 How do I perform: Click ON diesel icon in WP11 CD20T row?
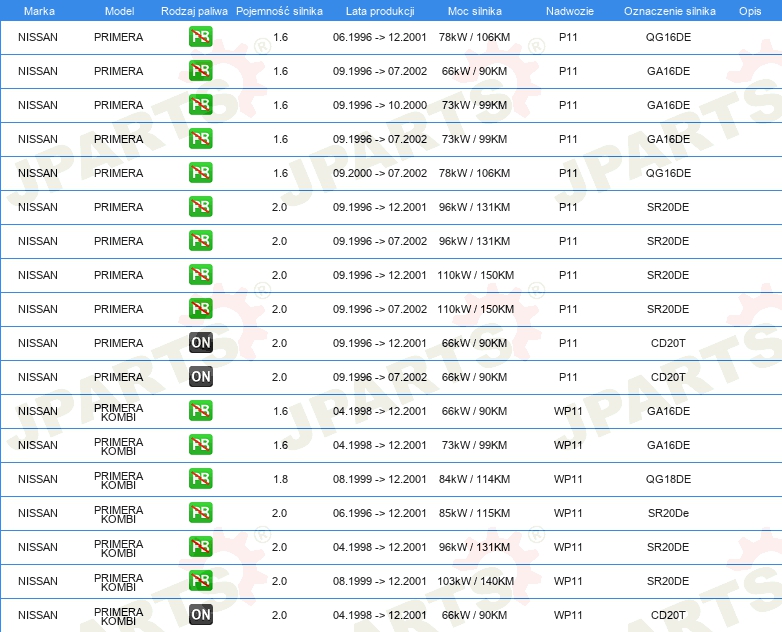[x=200, y=615]
